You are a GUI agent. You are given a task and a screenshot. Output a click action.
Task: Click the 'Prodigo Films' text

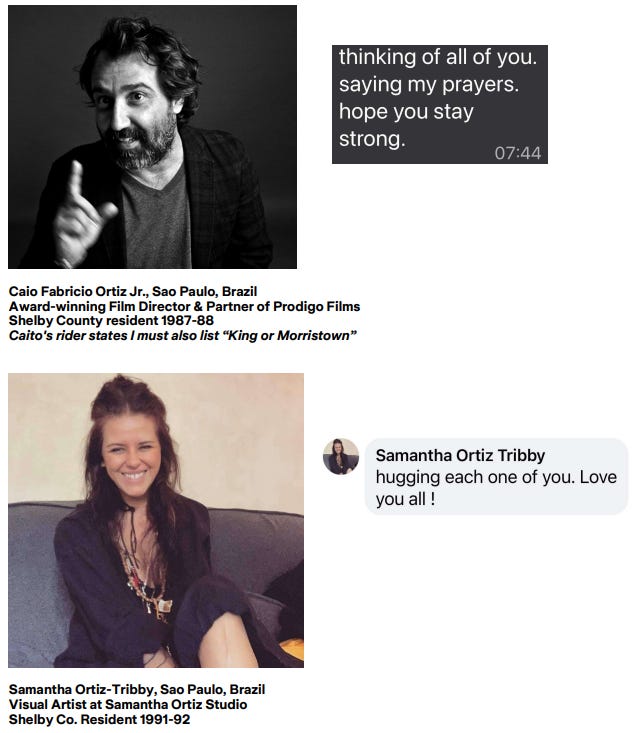[317, 306]
